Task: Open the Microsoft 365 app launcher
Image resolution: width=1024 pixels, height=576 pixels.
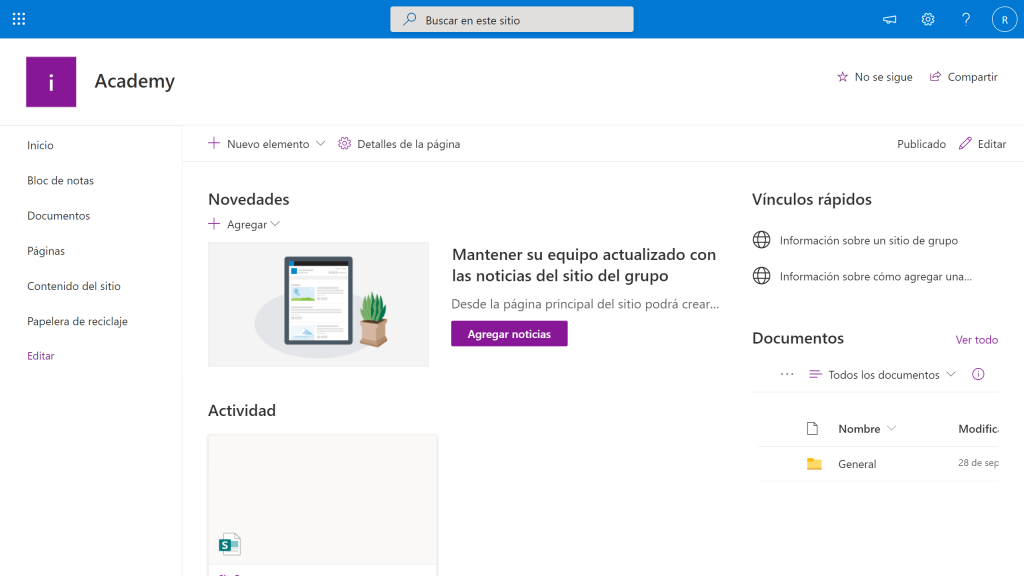Action: (18, 18)
